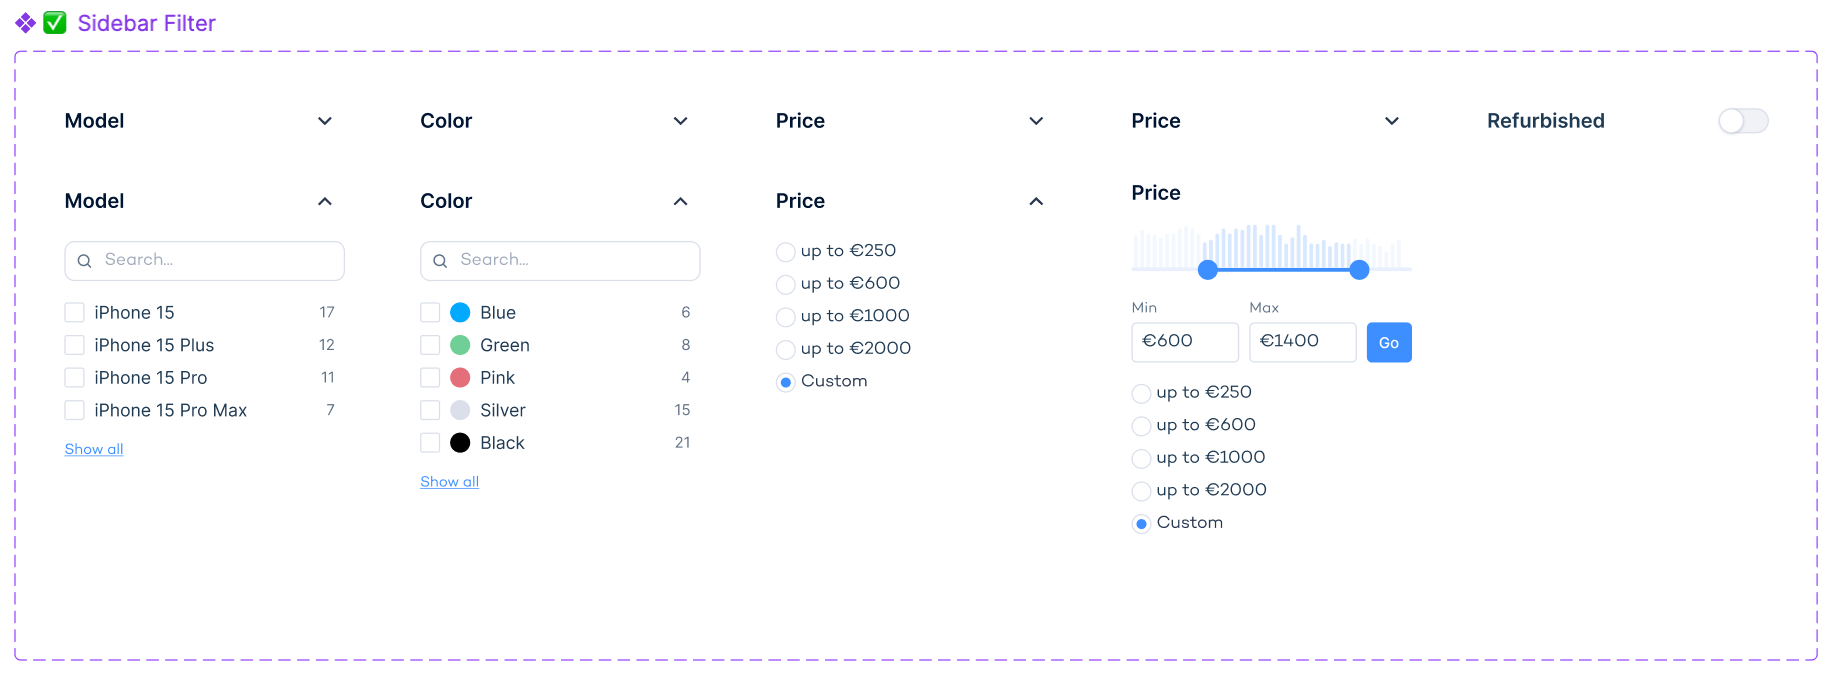Check the Green color checkbox
The image size is (1838, 684).
tap(430, 345)
